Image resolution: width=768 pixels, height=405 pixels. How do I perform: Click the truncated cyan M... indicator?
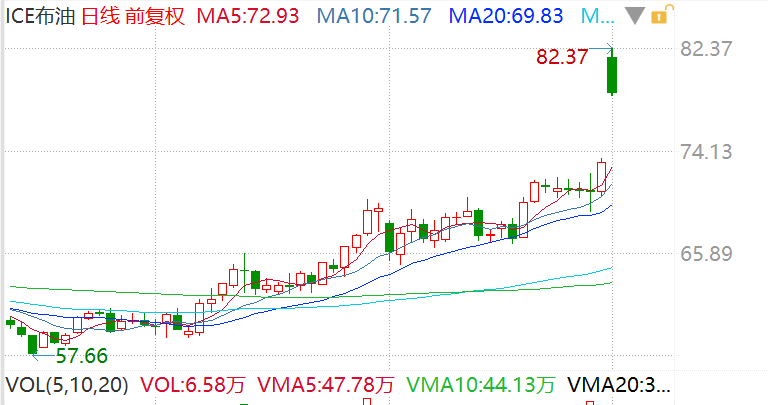pyautogui.click(x=598, y=16)
